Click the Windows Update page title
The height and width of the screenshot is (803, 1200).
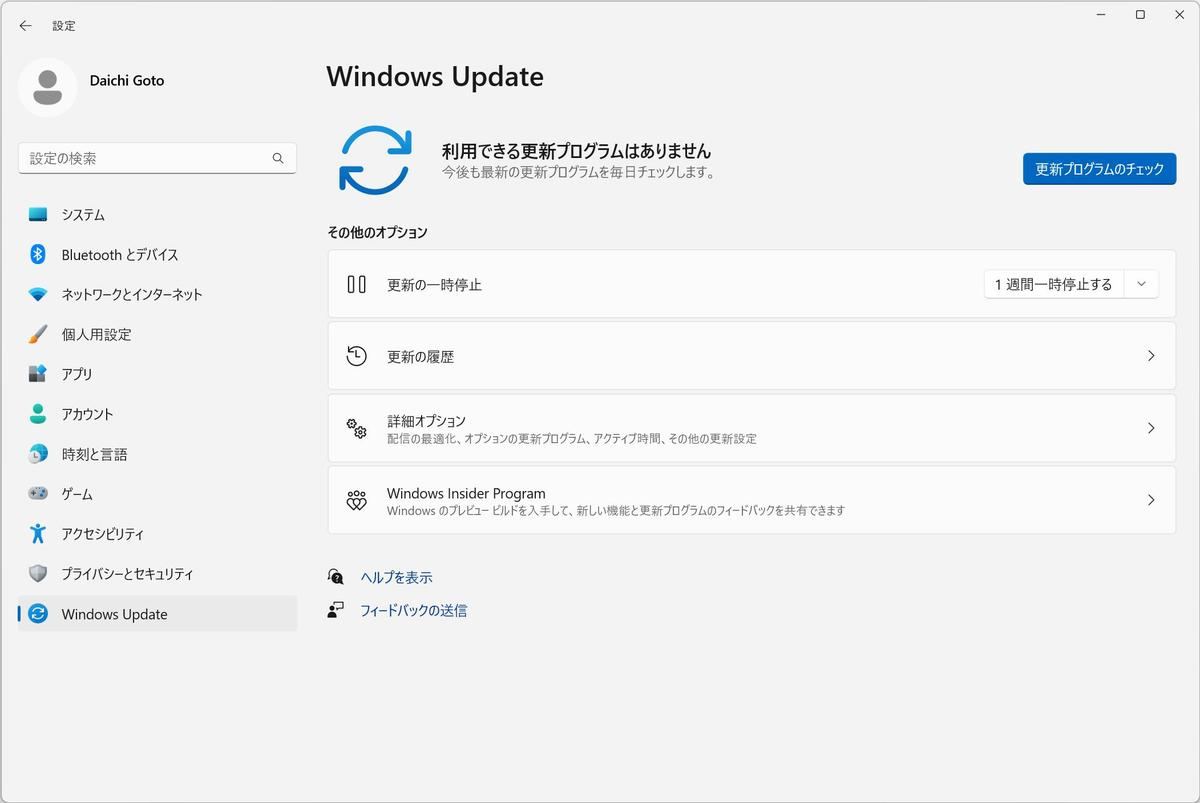click(x=435, y=77)
